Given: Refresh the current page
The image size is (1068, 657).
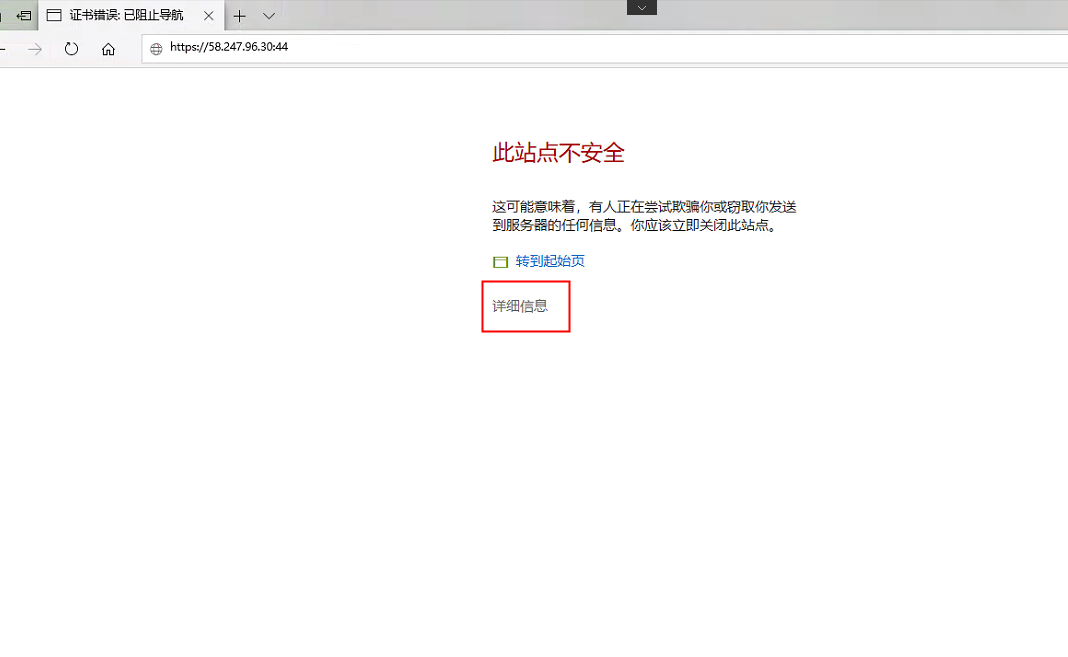Looking at the screenshot, I should click(x=71, y=48).
